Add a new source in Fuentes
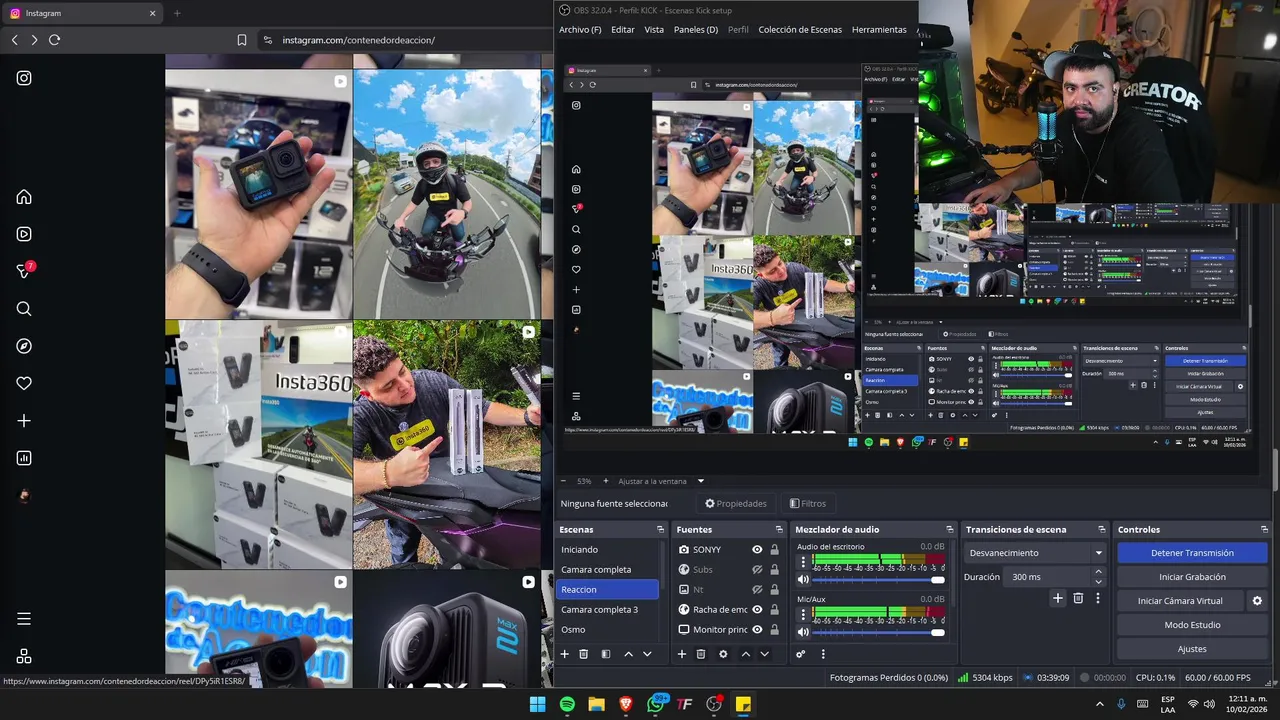 tap(682, 654)
